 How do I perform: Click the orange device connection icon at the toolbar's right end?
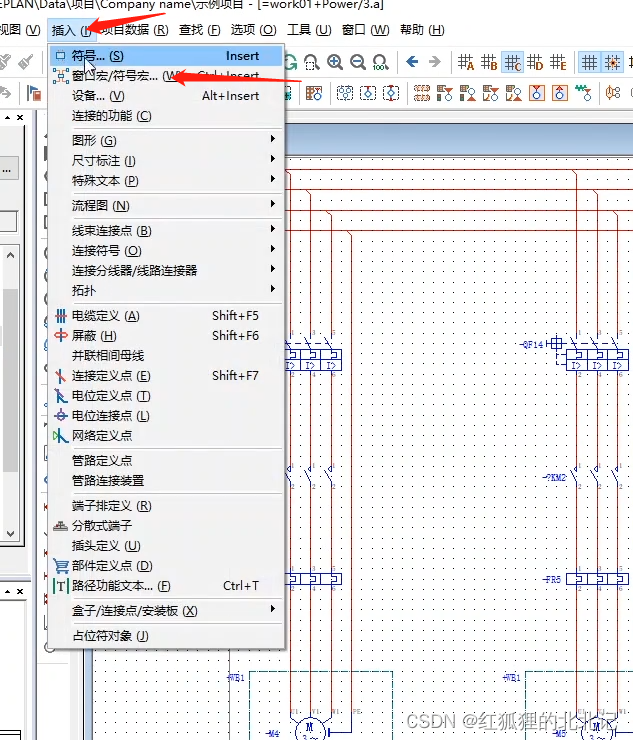613,93
